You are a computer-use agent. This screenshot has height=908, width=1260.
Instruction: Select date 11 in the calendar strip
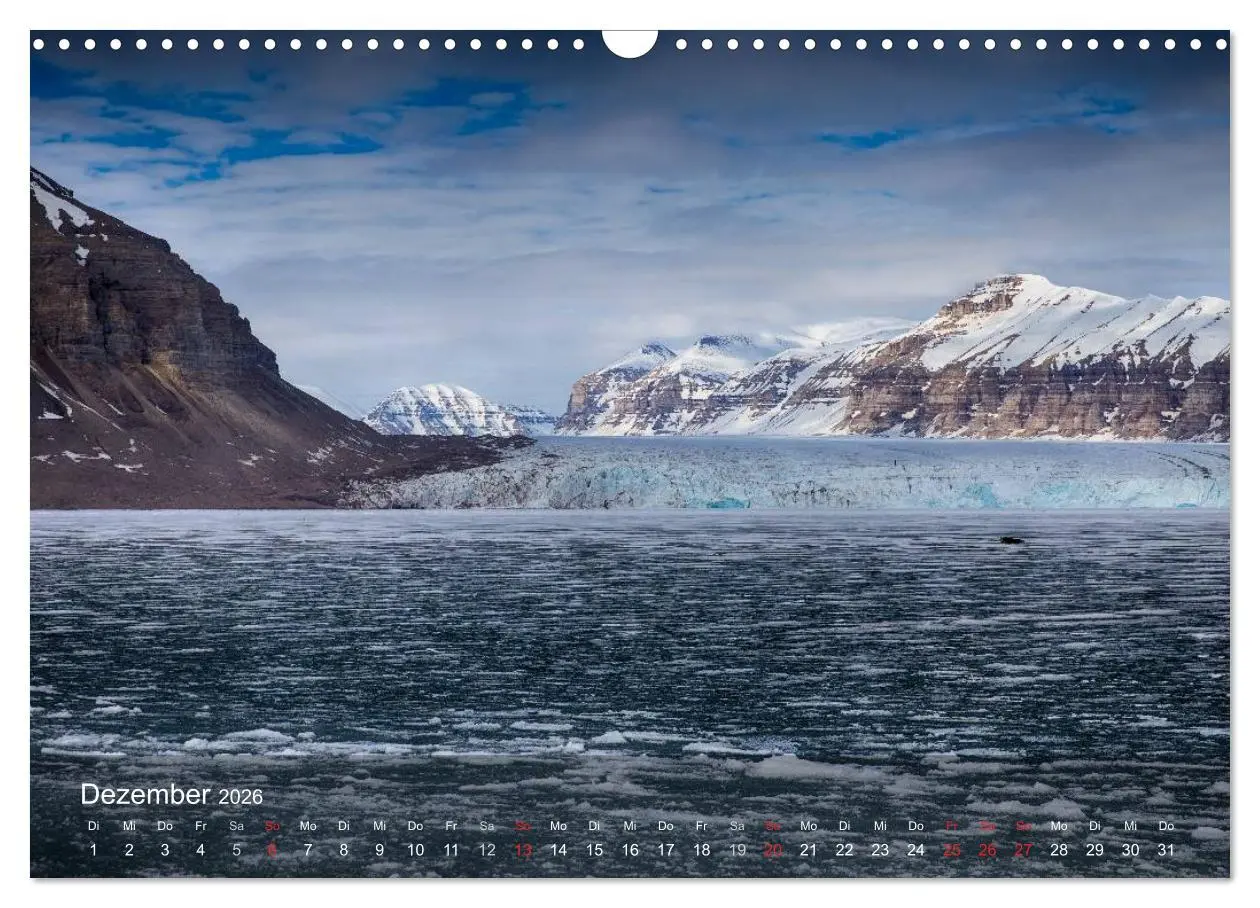(451, 850)
